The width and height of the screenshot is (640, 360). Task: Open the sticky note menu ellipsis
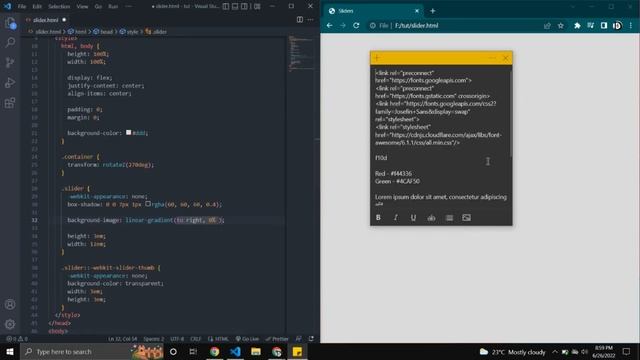coord(492,58)
